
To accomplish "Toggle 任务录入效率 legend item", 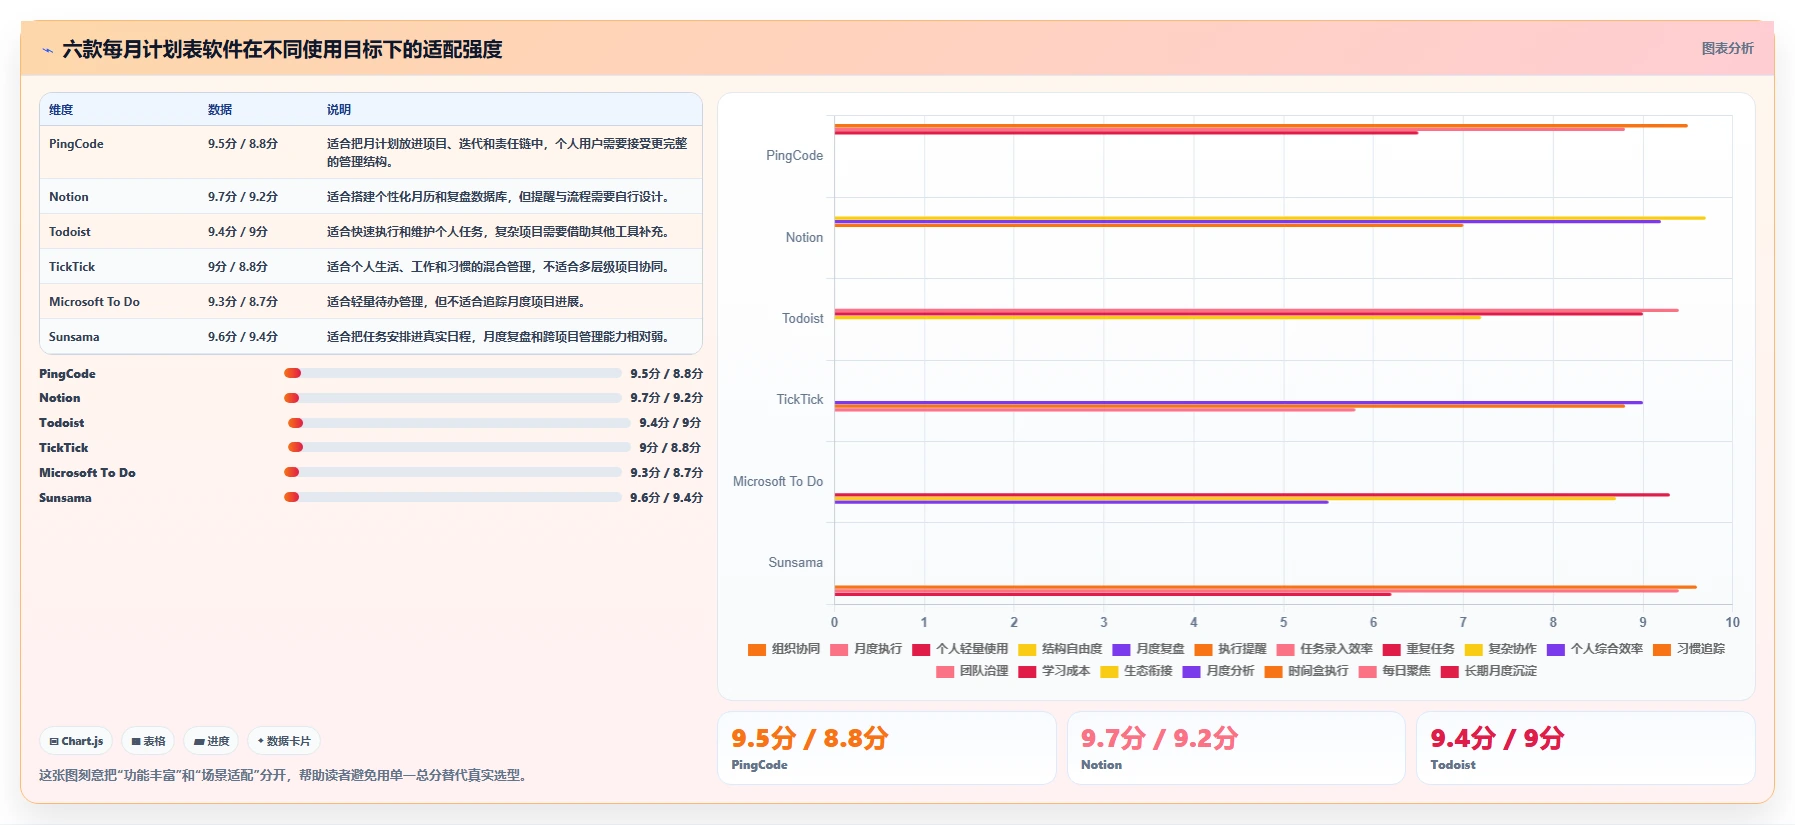I will tap(1324, 649).
